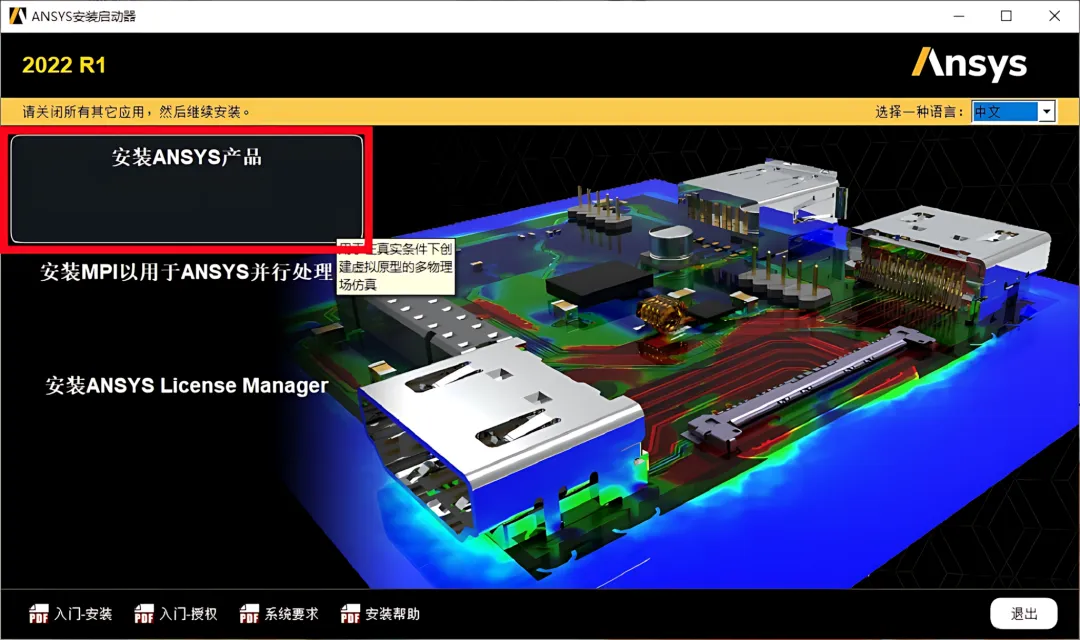Click the 2022 R1 version text
Image resolution: width=1080 pixels, height=640 pixels.
[64, 65]
